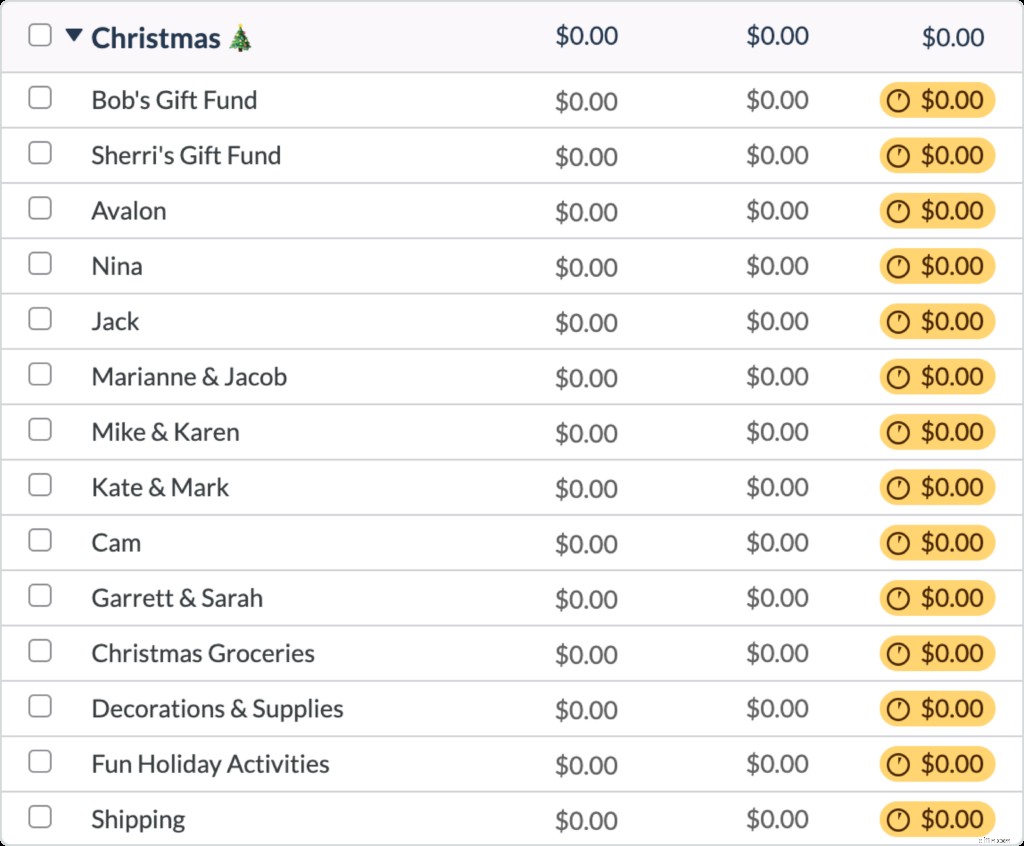Image resolution: width=1024 pixels, height=846 pixels.
Task: Tick the checkbox beside Garrett & Sarah
Action: click(39, 594)
